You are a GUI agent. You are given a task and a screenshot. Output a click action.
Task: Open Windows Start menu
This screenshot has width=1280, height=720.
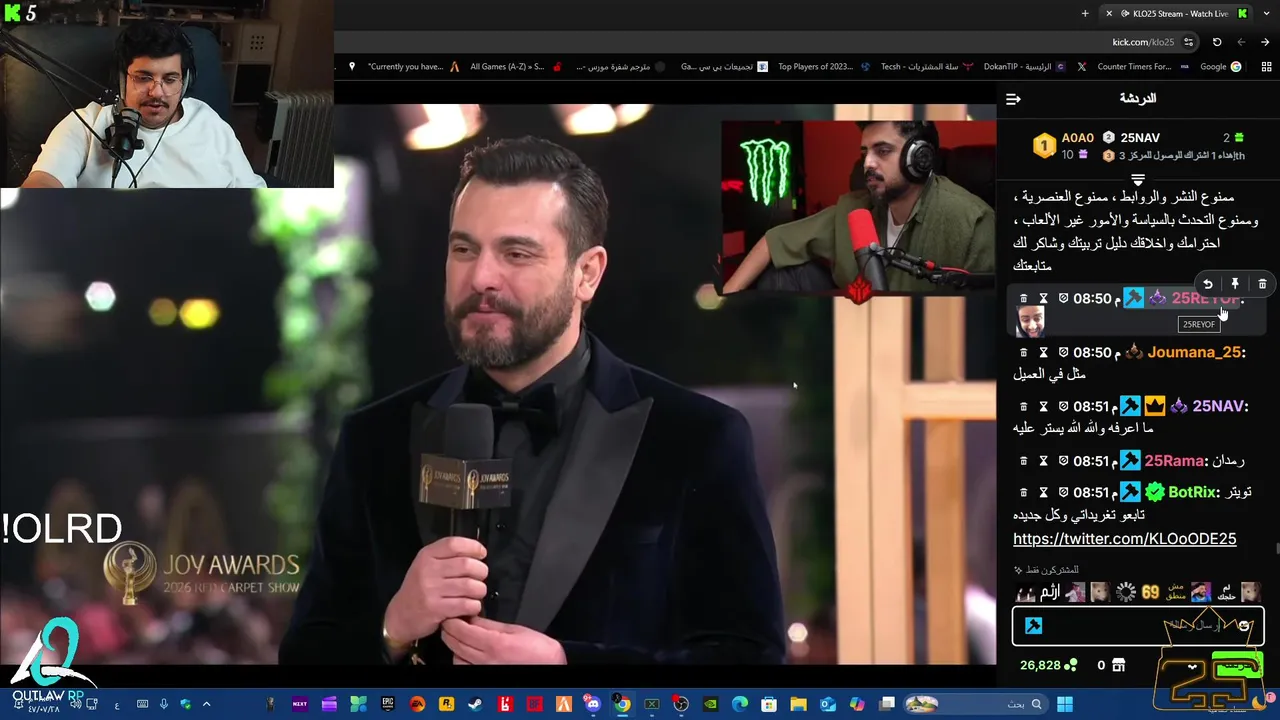click(x=1065, y=704)
